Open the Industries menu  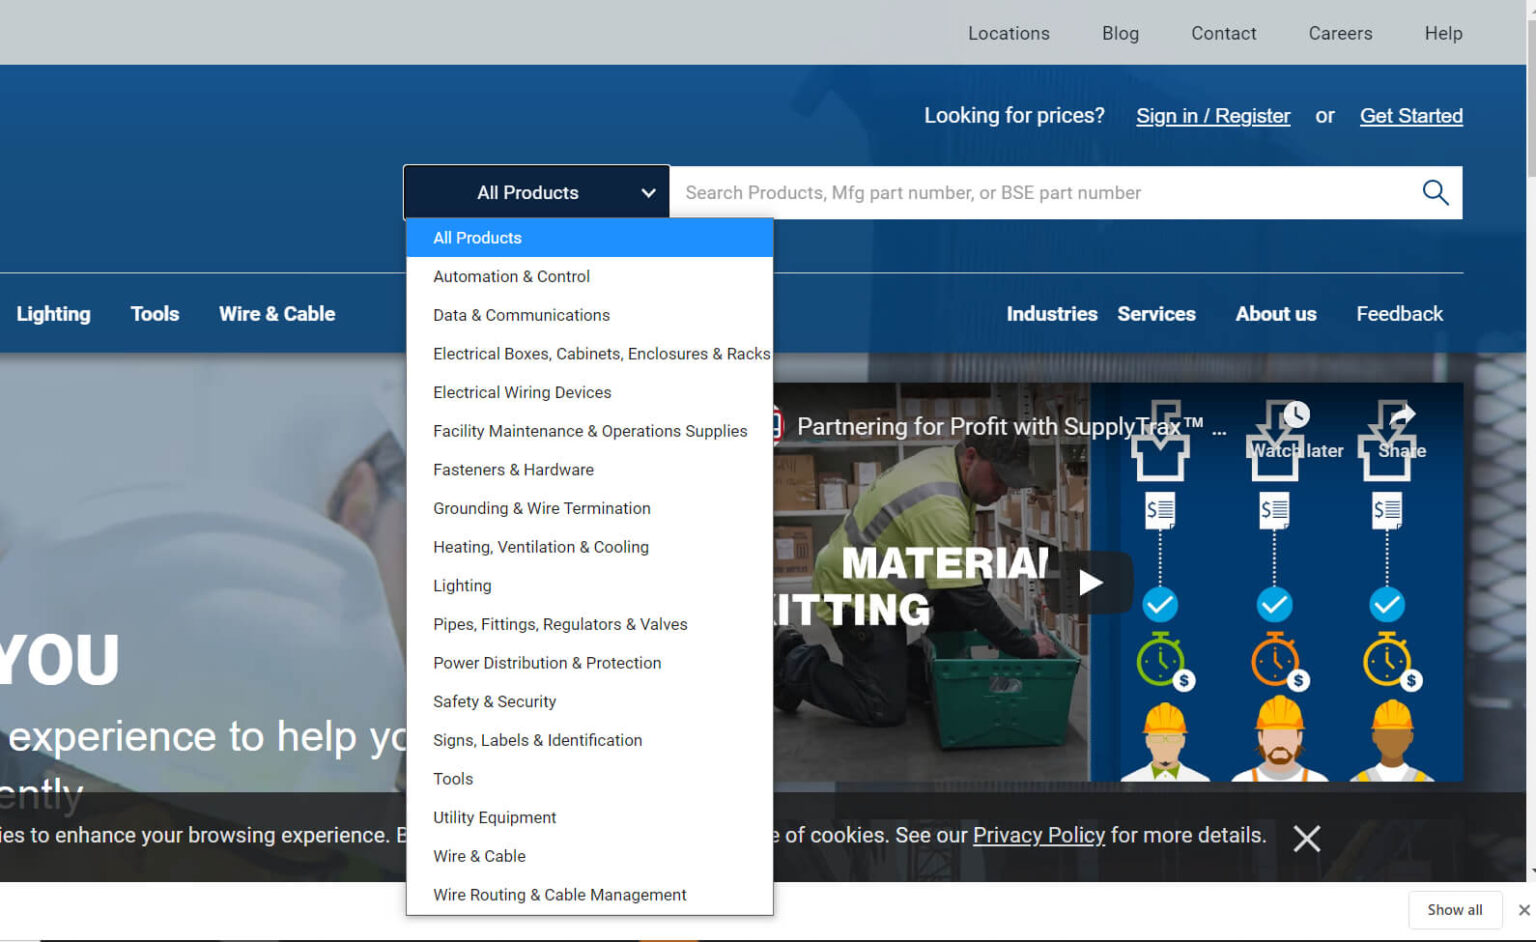tap(1051, 314)
